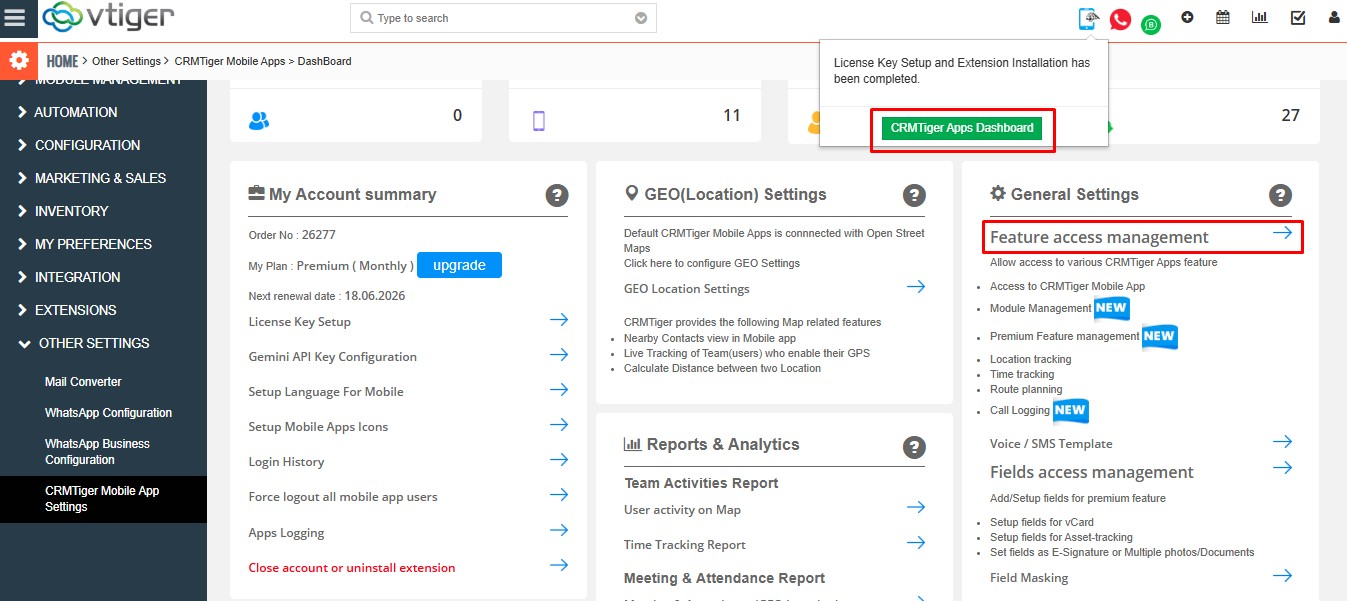Click arrow next to Time Tracking Report
This screenshot has height=601, width=1347.
[x=916, y=543]
